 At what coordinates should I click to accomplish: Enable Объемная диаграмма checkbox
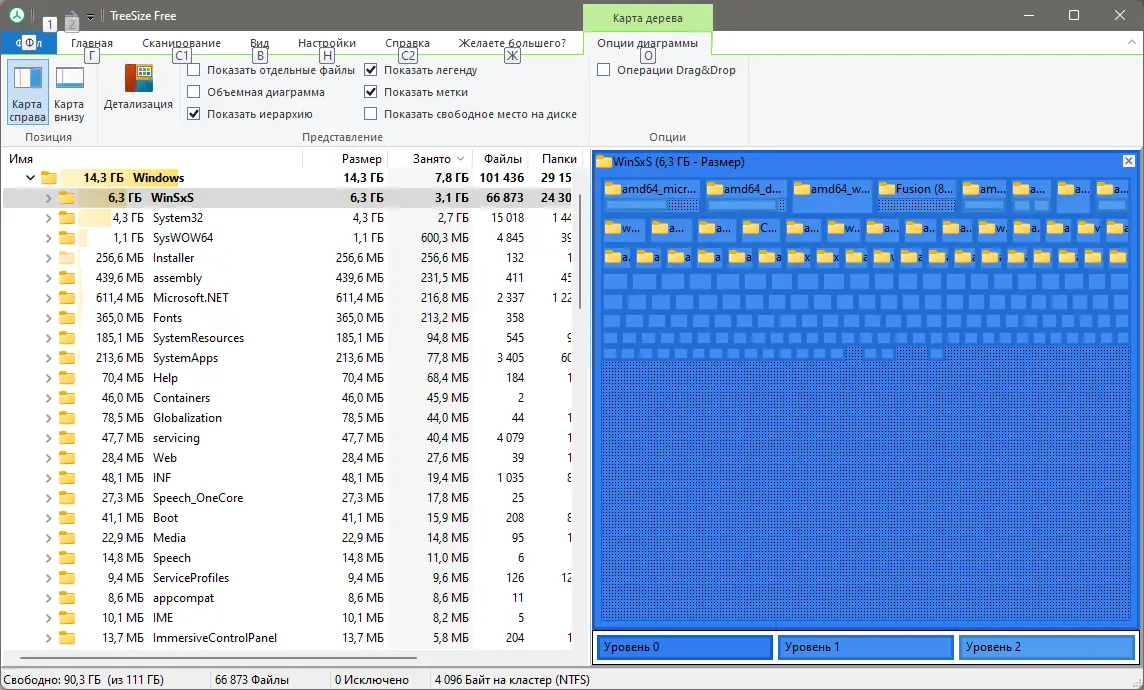pyautogui.click(x=193, y=92)
